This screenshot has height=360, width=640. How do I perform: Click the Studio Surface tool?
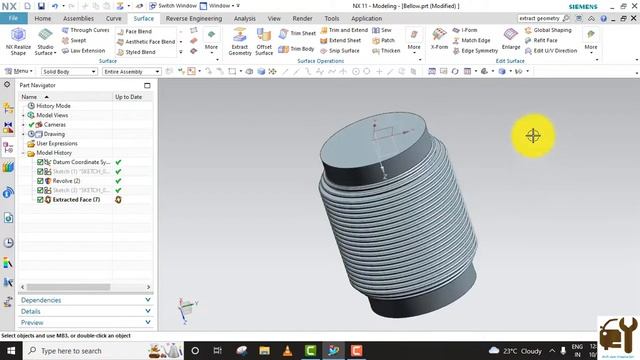45,42
